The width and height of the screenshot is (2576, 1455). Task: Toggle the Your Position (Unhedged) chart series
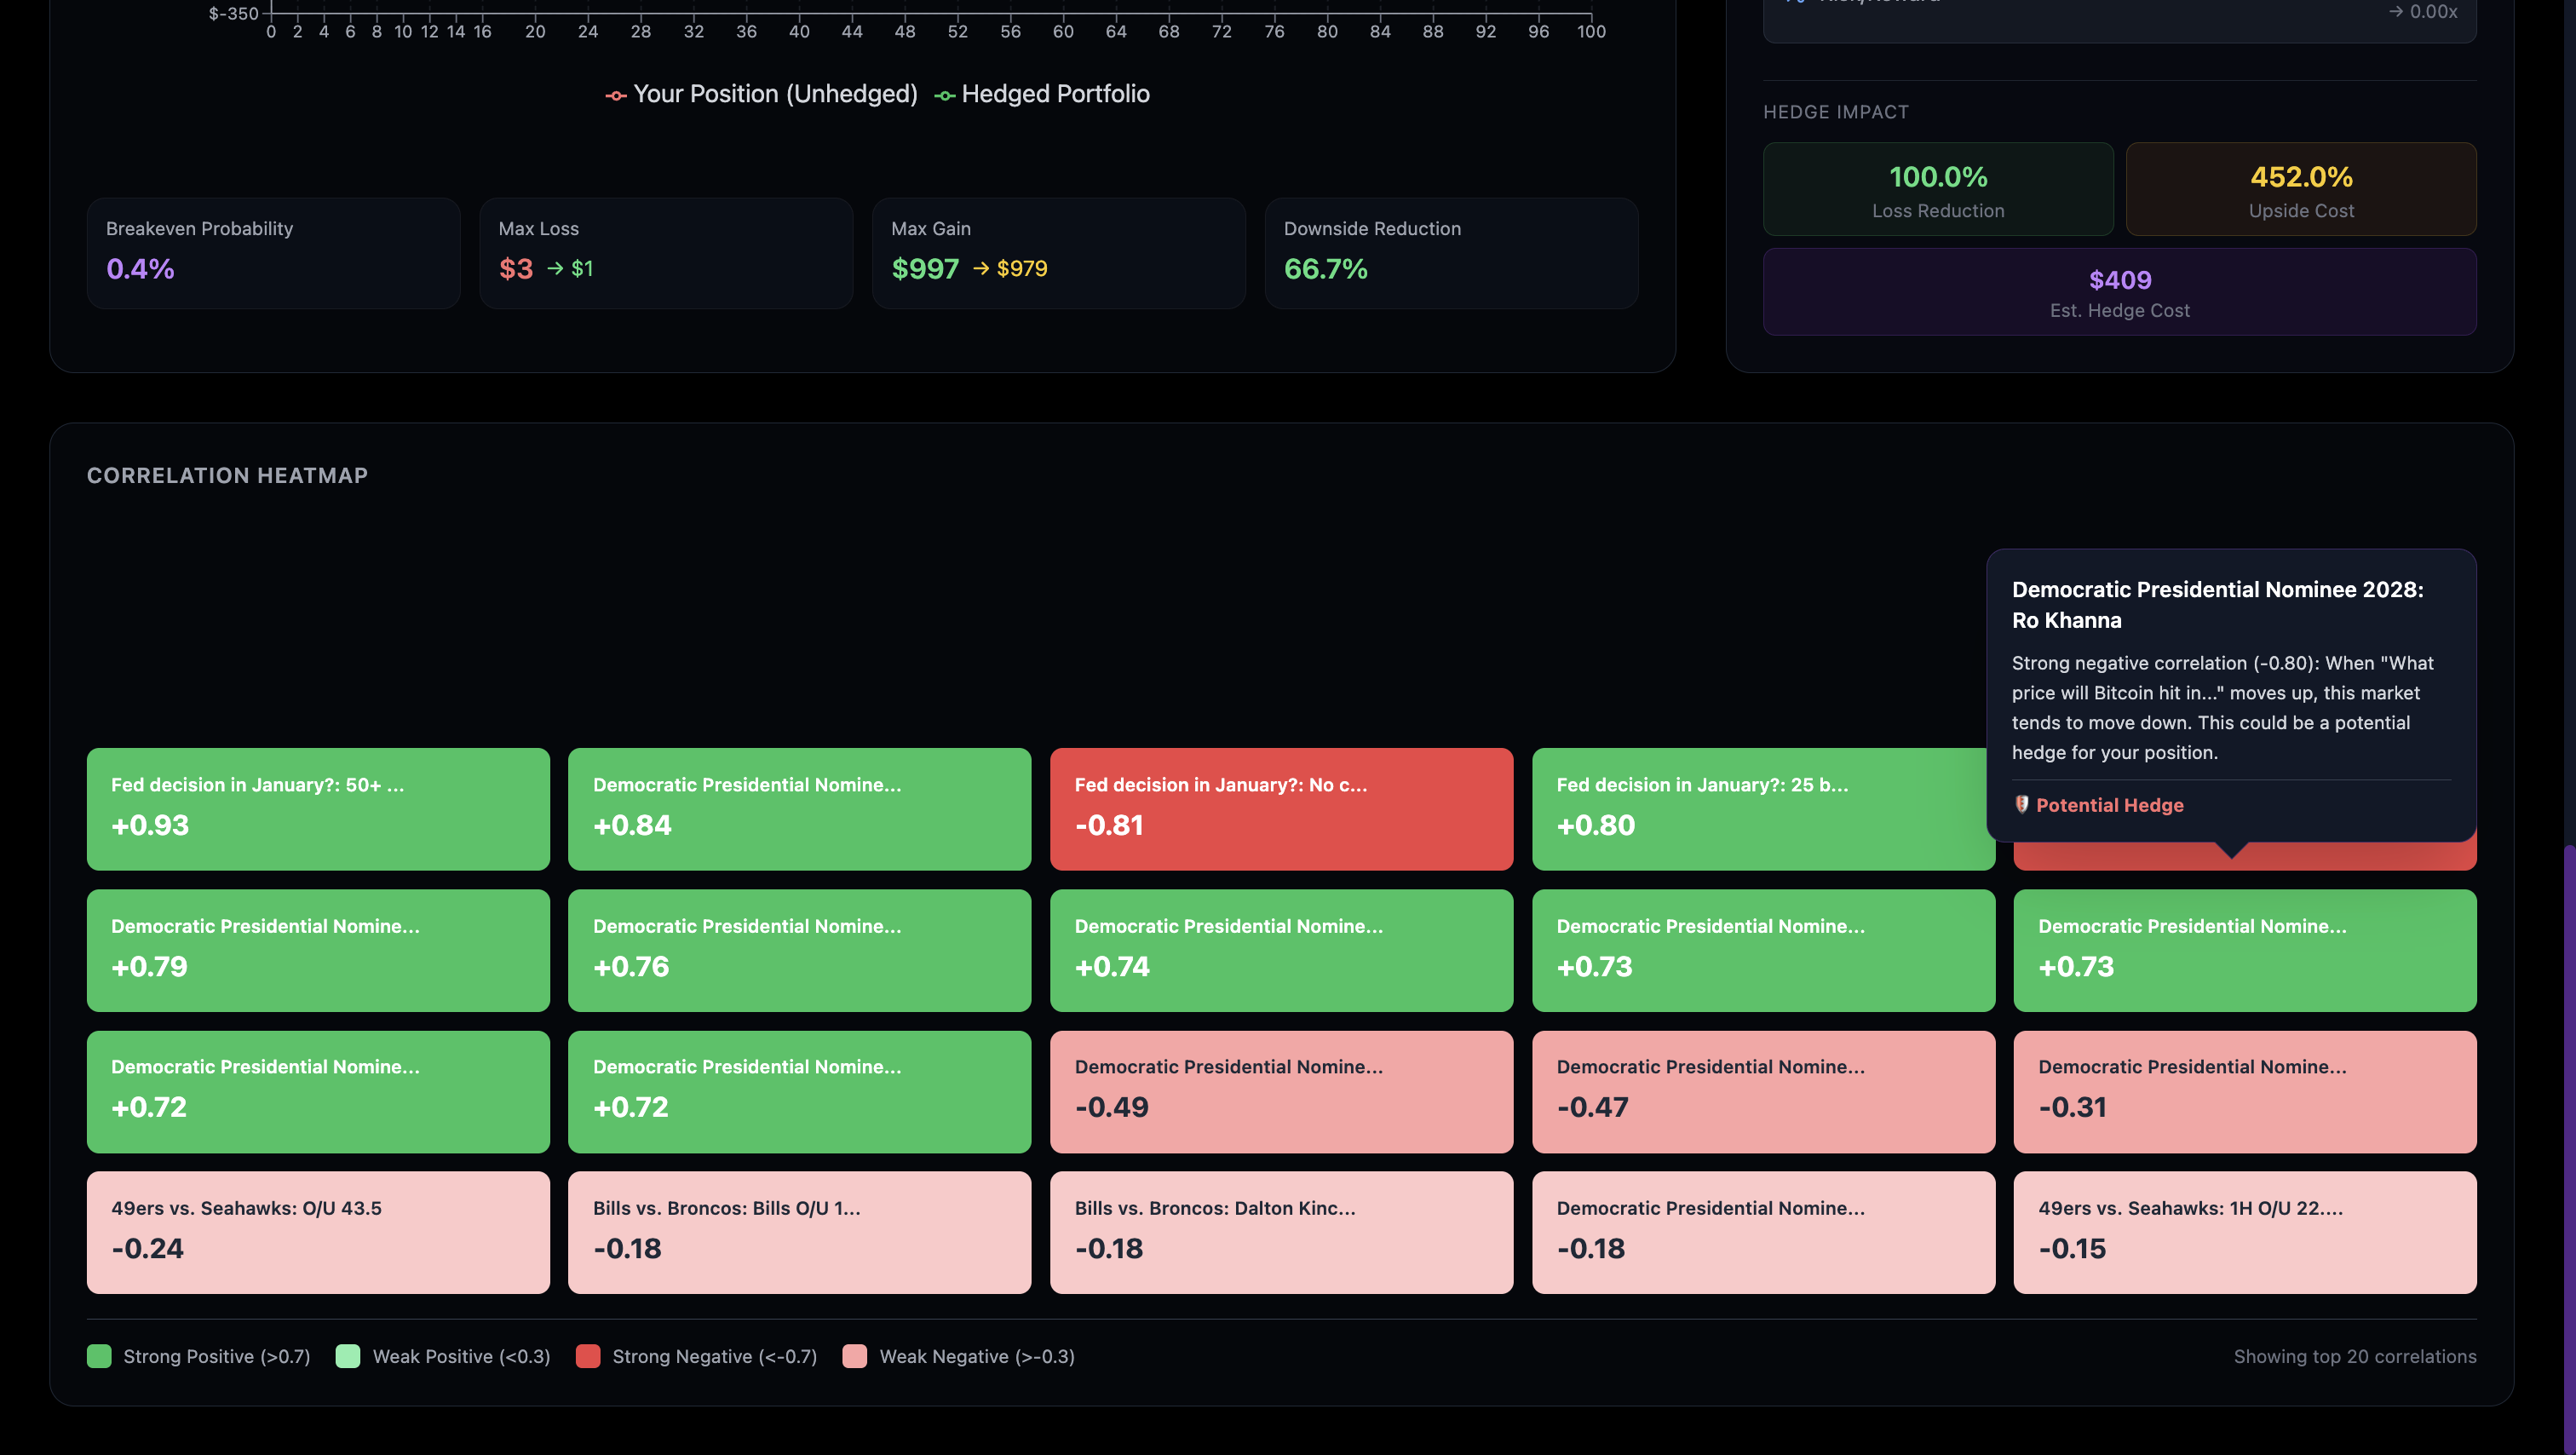pos(775,94)
